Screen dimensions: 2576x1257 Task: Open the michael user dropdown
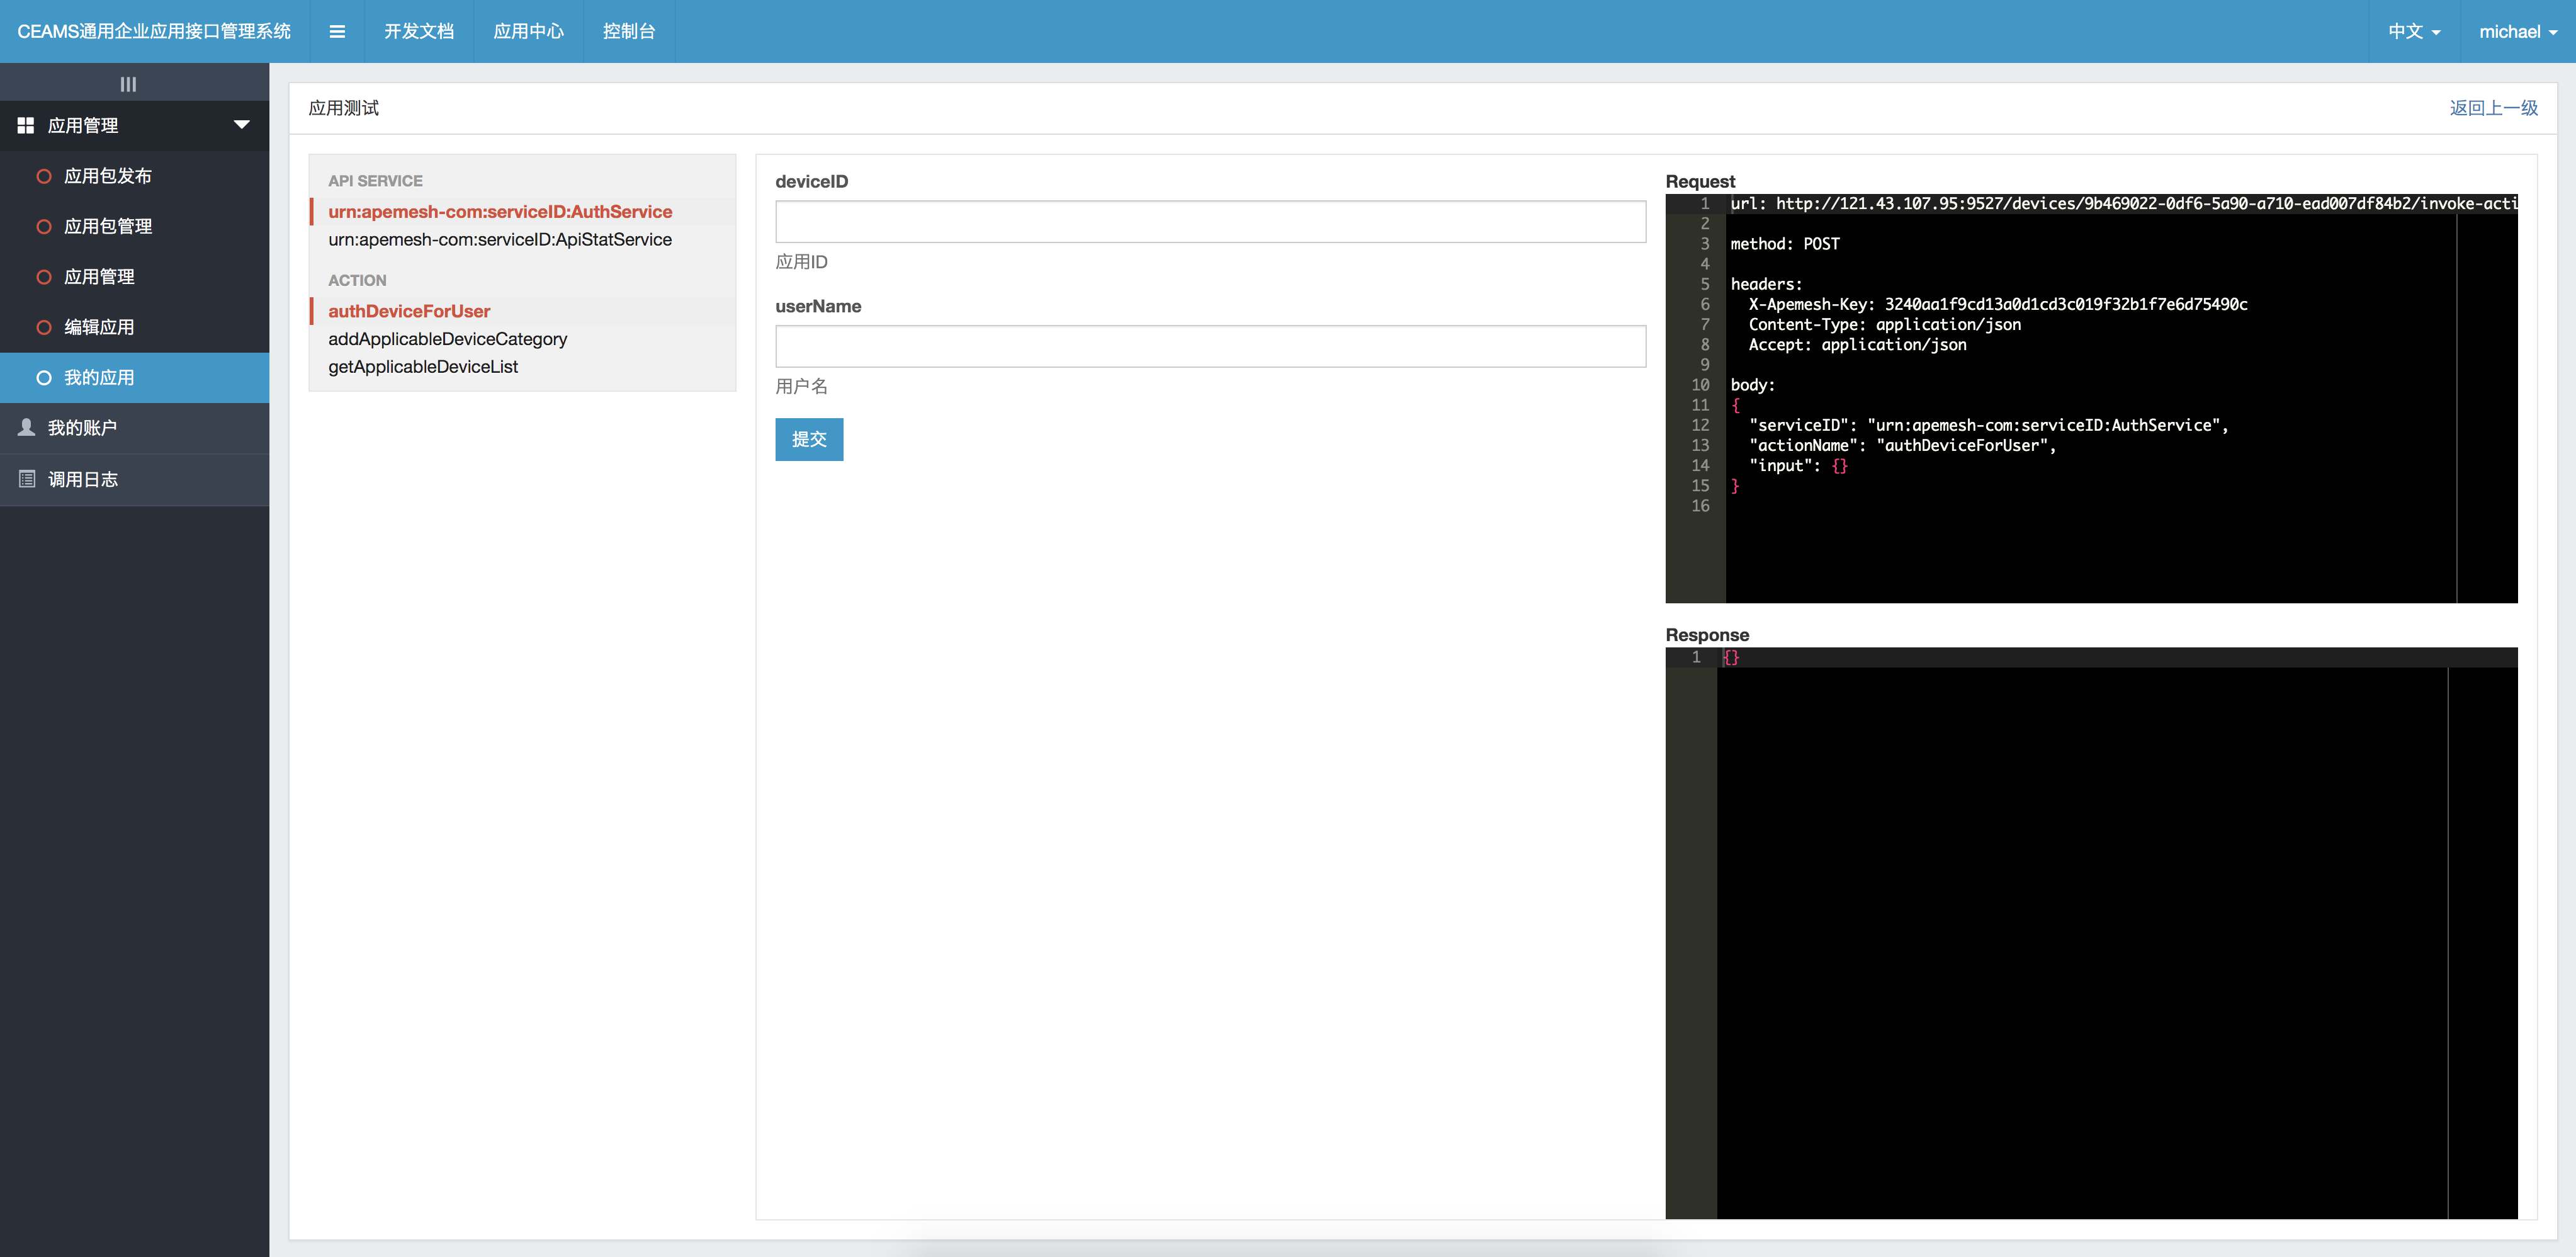(x=2518, y=31)
